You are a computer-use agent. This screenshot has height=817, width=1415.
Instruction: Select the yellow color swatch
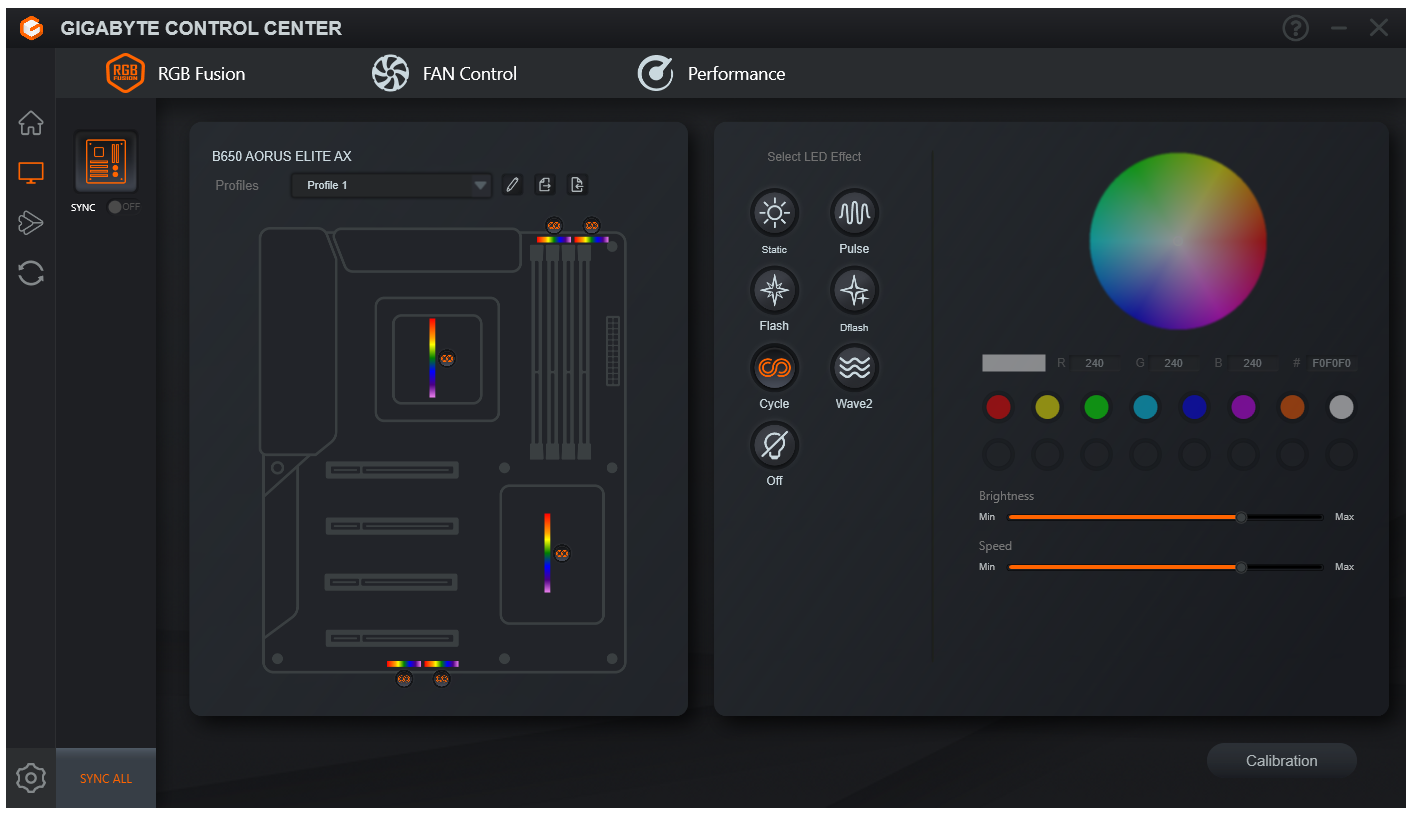[1047, 407]
